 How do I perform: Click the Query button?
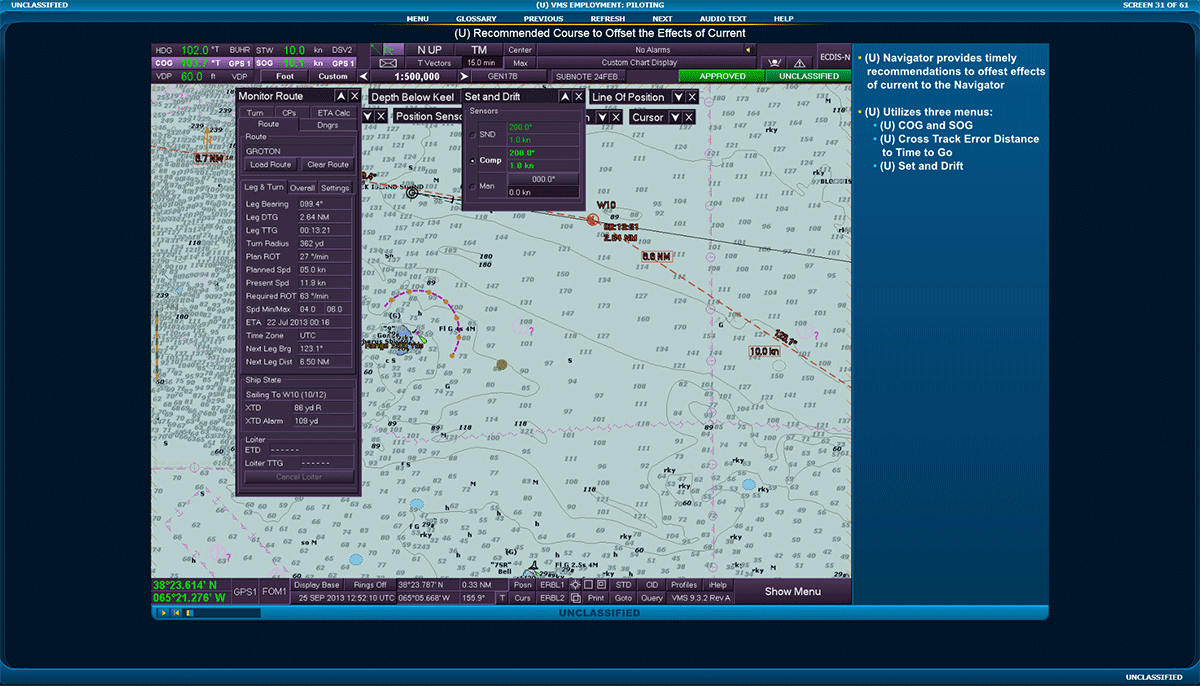[652, 598]
